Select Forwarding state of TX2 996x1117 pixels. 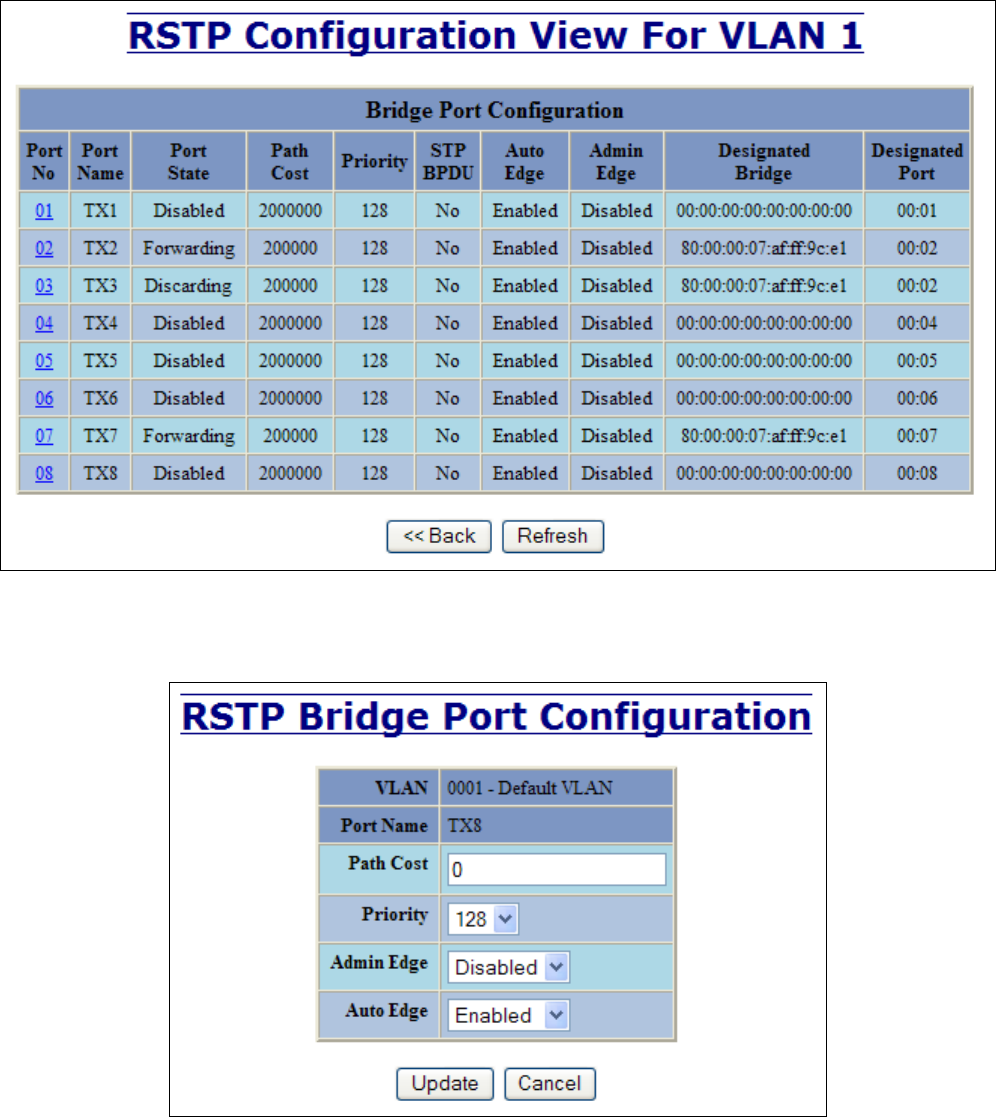189,249
